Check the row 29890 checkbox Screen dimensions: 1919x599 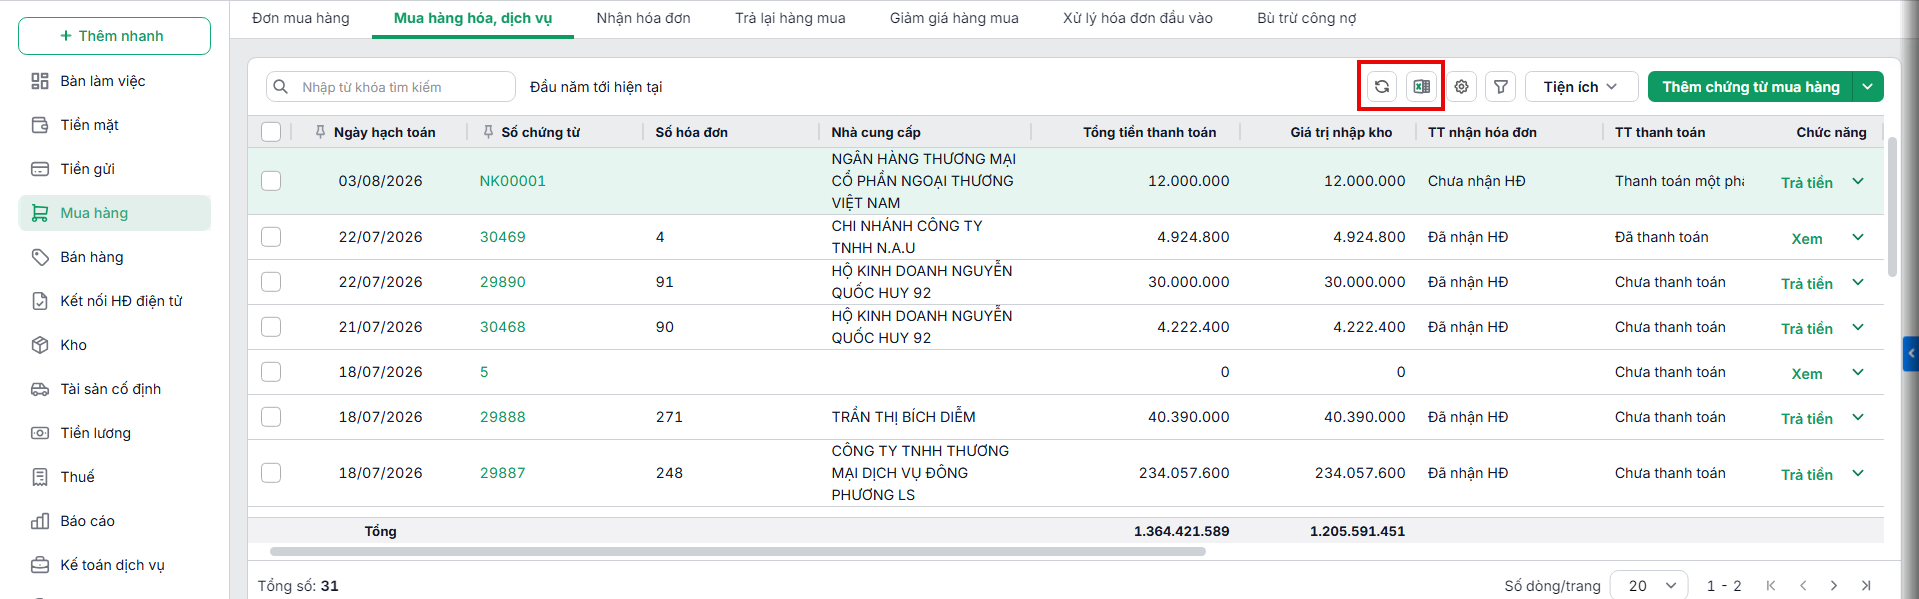coord(271,282)
